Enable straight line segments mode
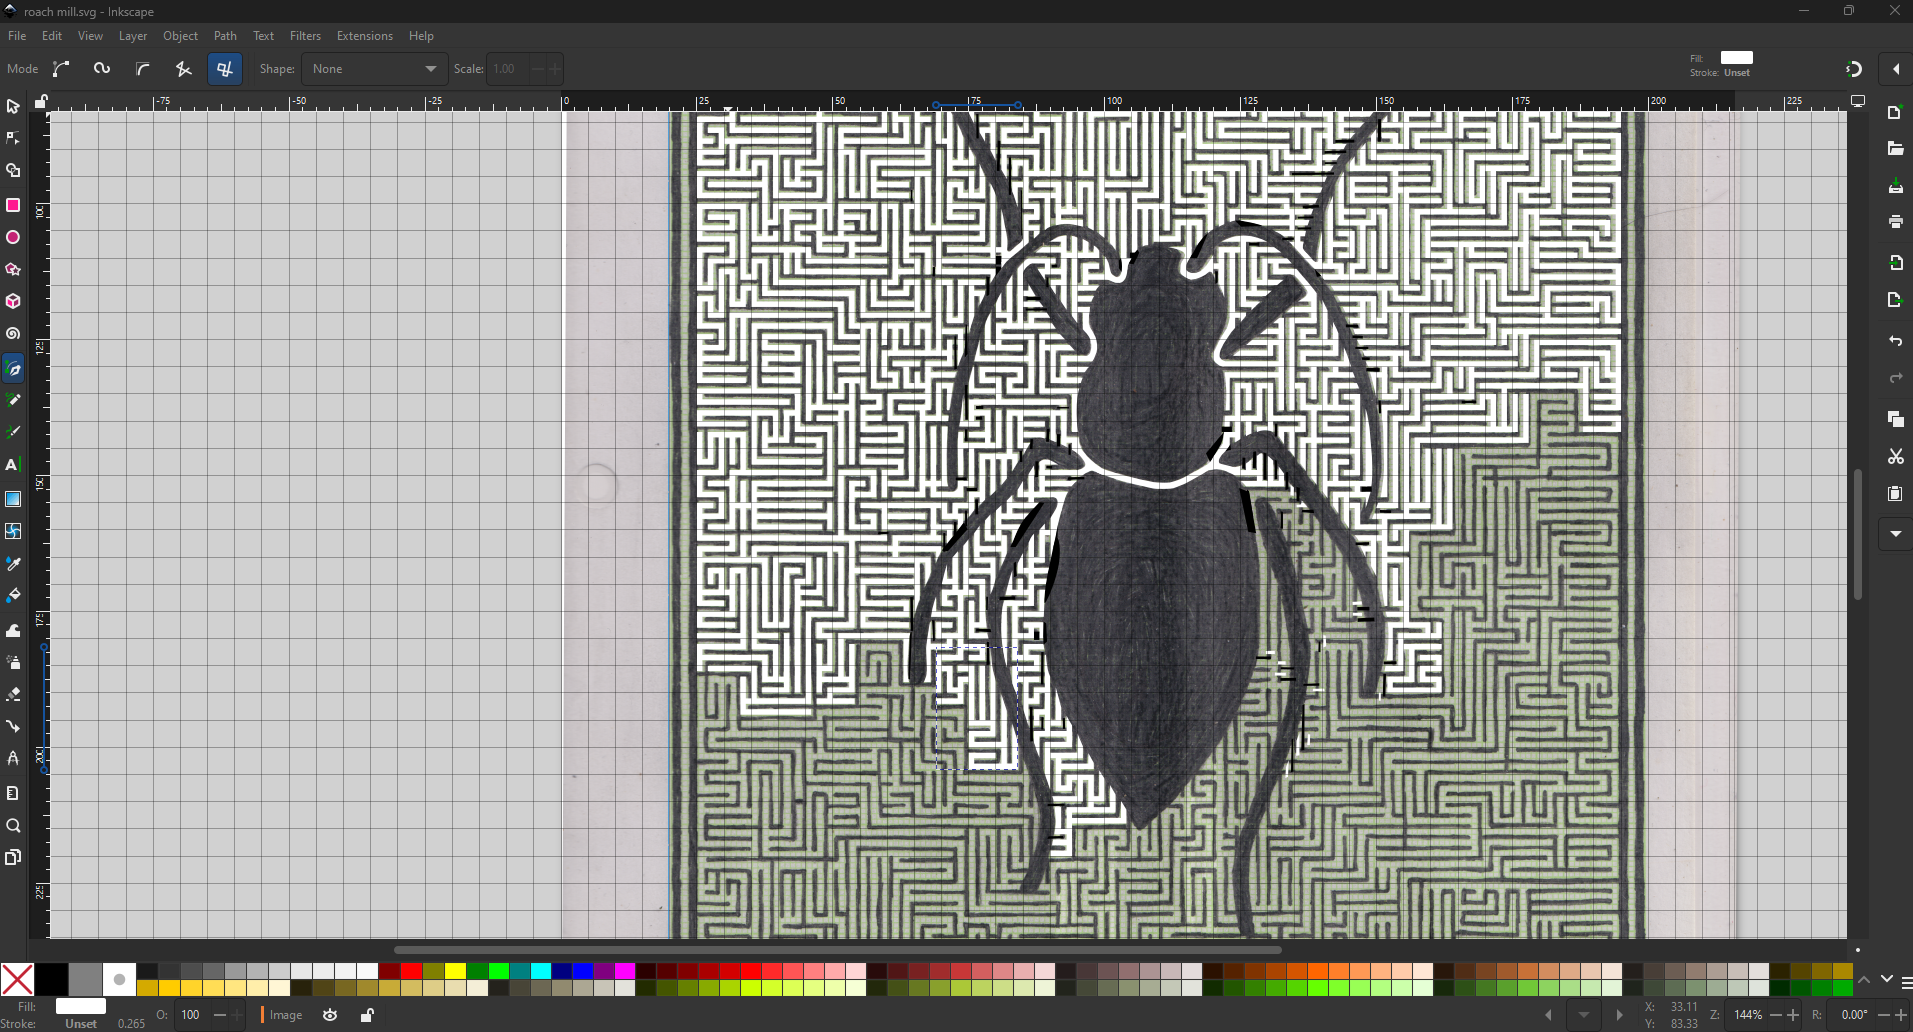The image size is (1913, 1032). (184, 69)
